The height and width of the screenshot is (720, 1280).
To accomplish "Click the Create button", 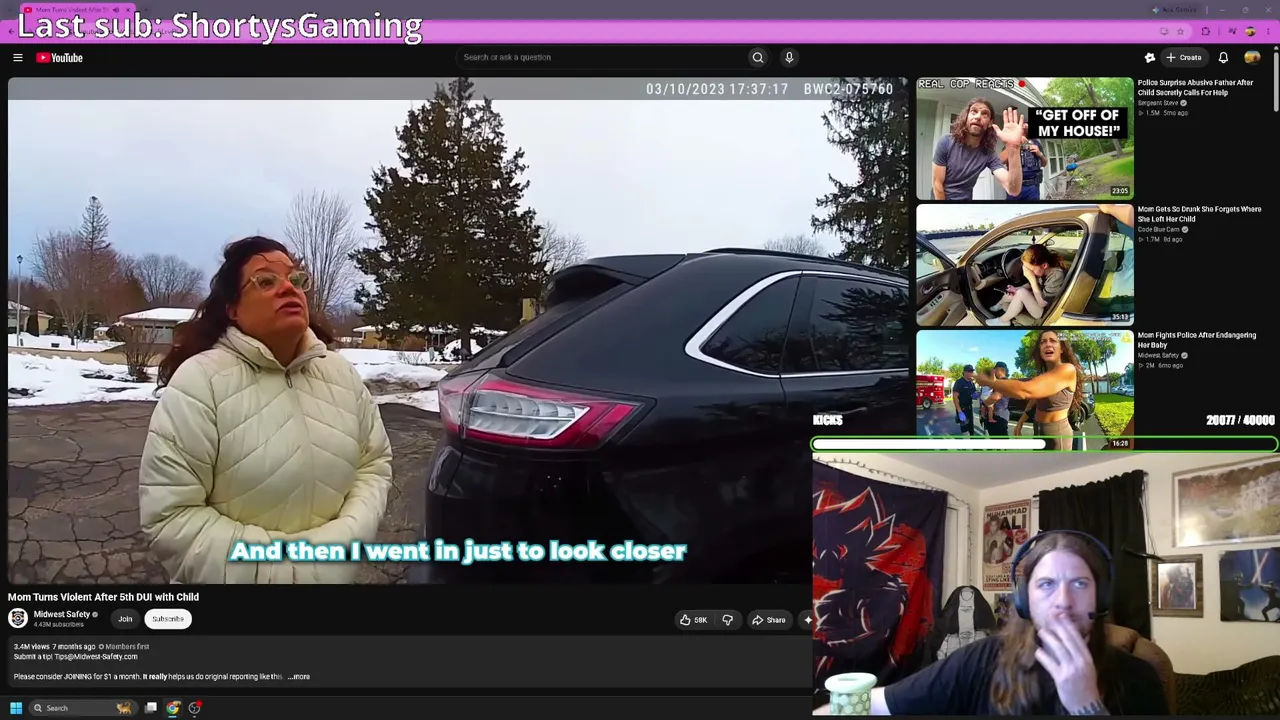I will coord(1183,58).
